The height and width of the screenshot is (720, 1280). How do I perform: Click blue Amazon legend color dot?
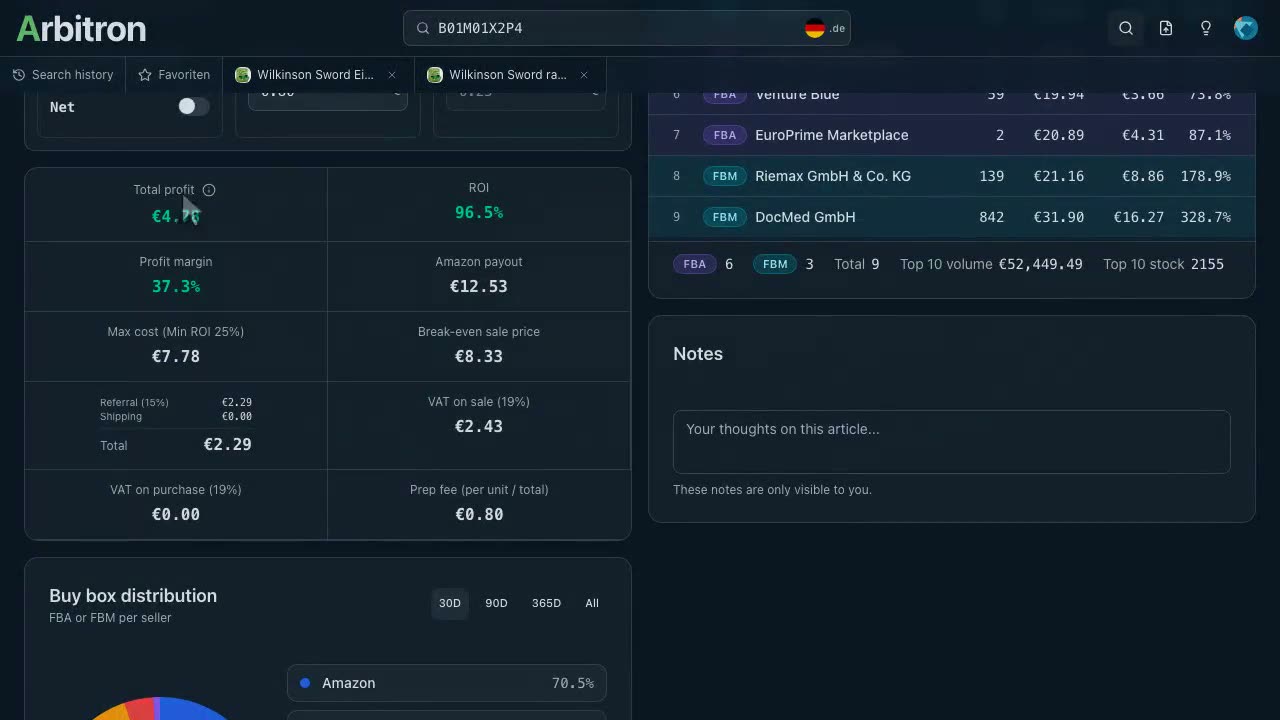click(305, 683)
